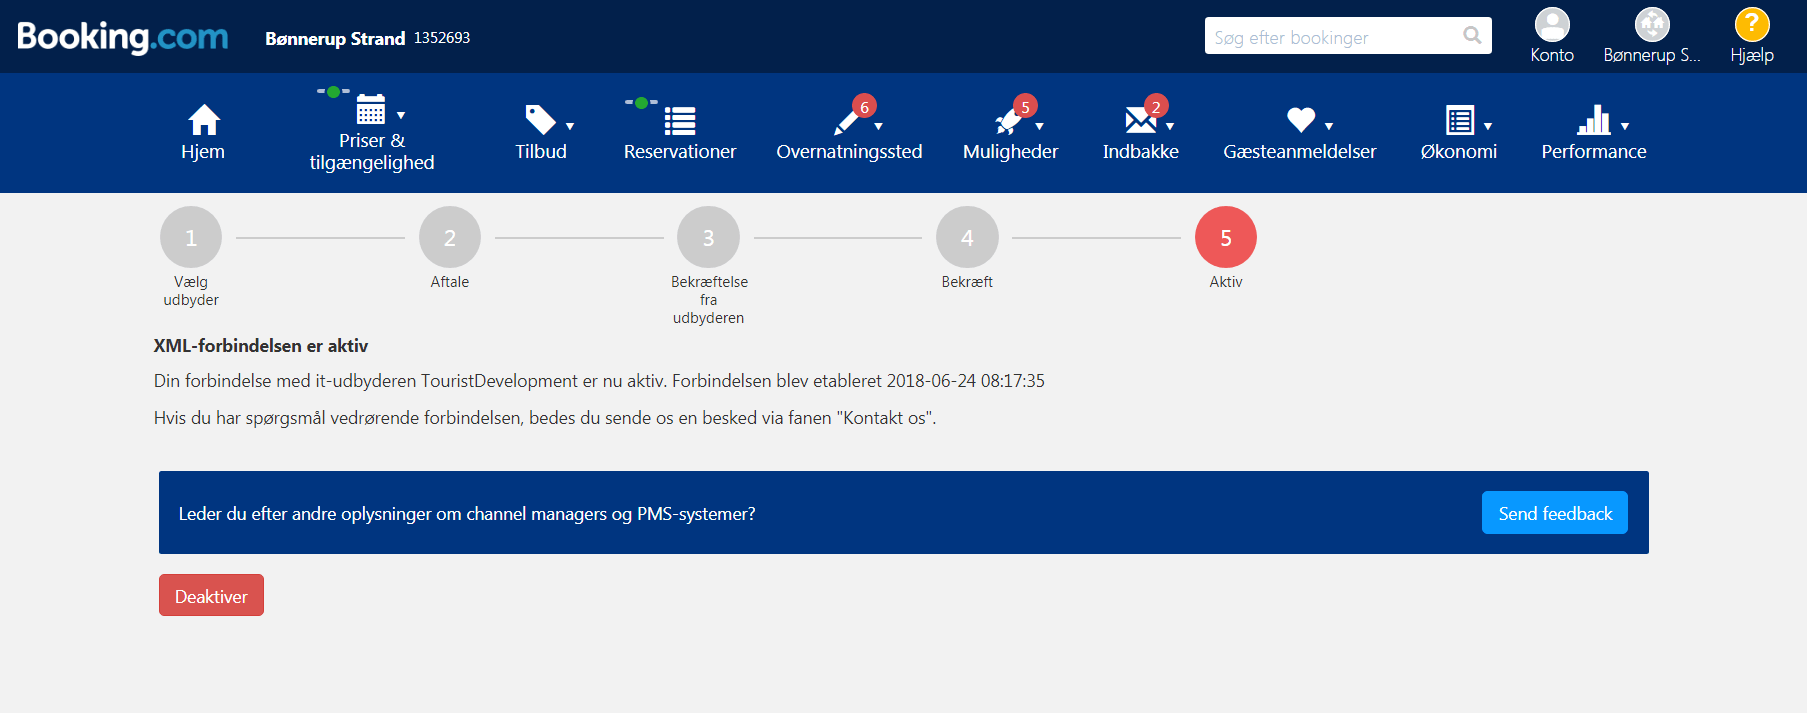Screen dimensions: 1807x713
Task: Select the Performance menu label
Action: click(1593, 152)
